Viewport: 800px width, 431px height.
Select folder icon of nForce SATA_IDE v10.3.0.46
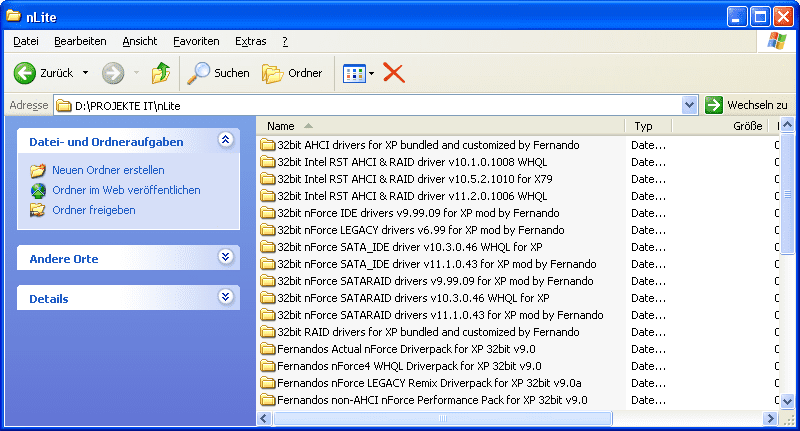[267, 247]
